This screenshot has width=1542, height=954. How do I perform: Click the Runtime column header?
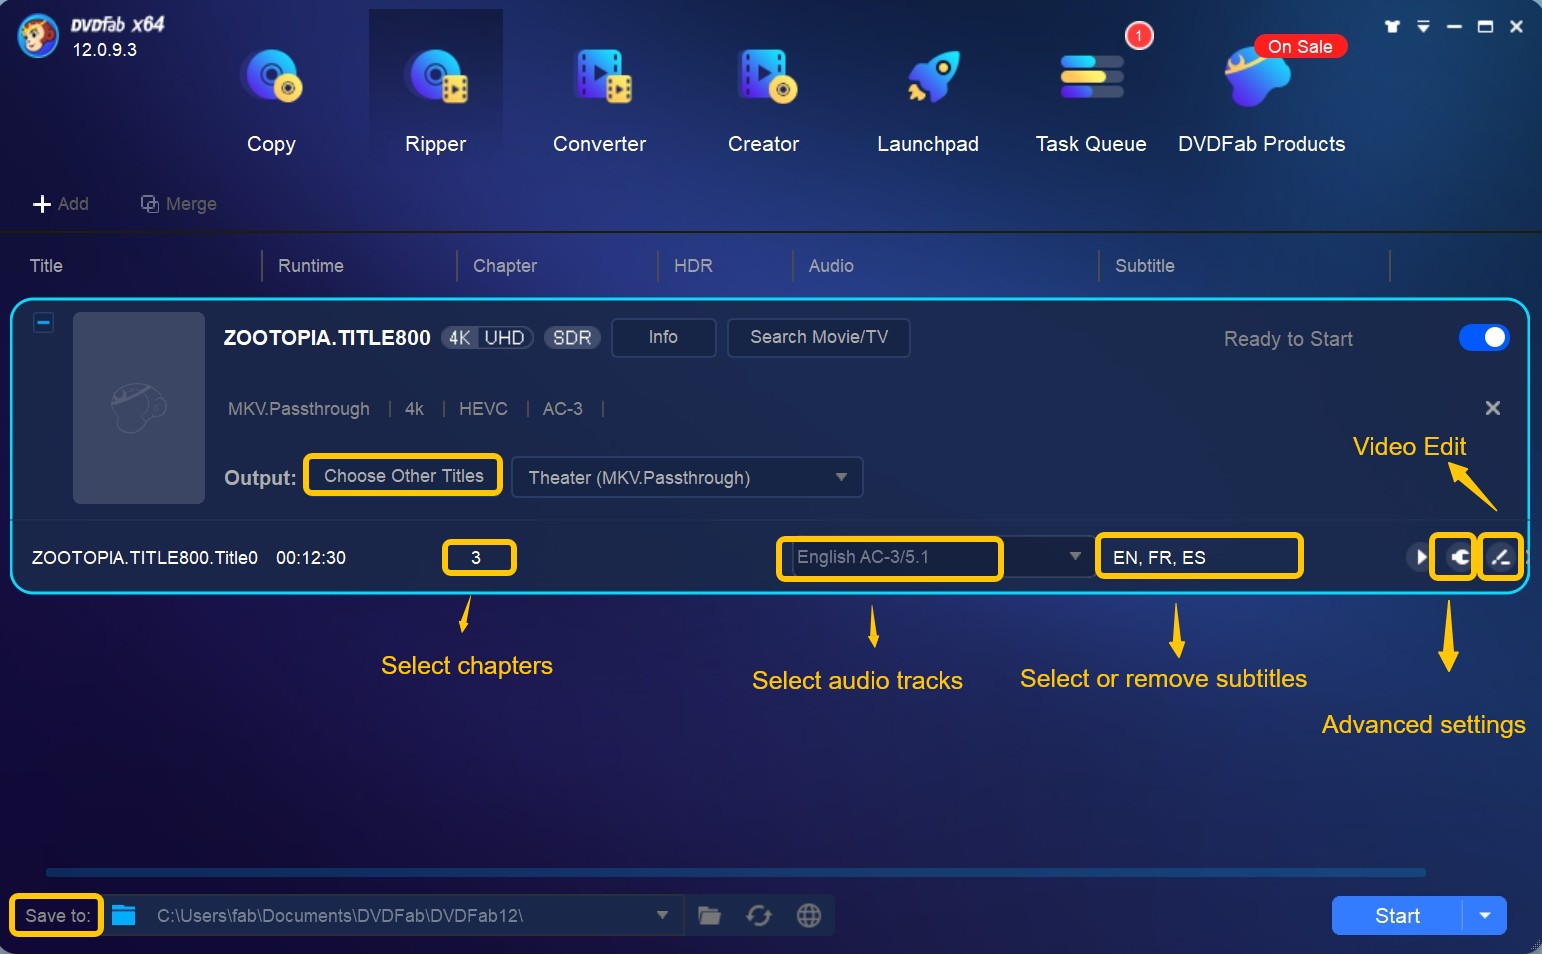(311, 266)
